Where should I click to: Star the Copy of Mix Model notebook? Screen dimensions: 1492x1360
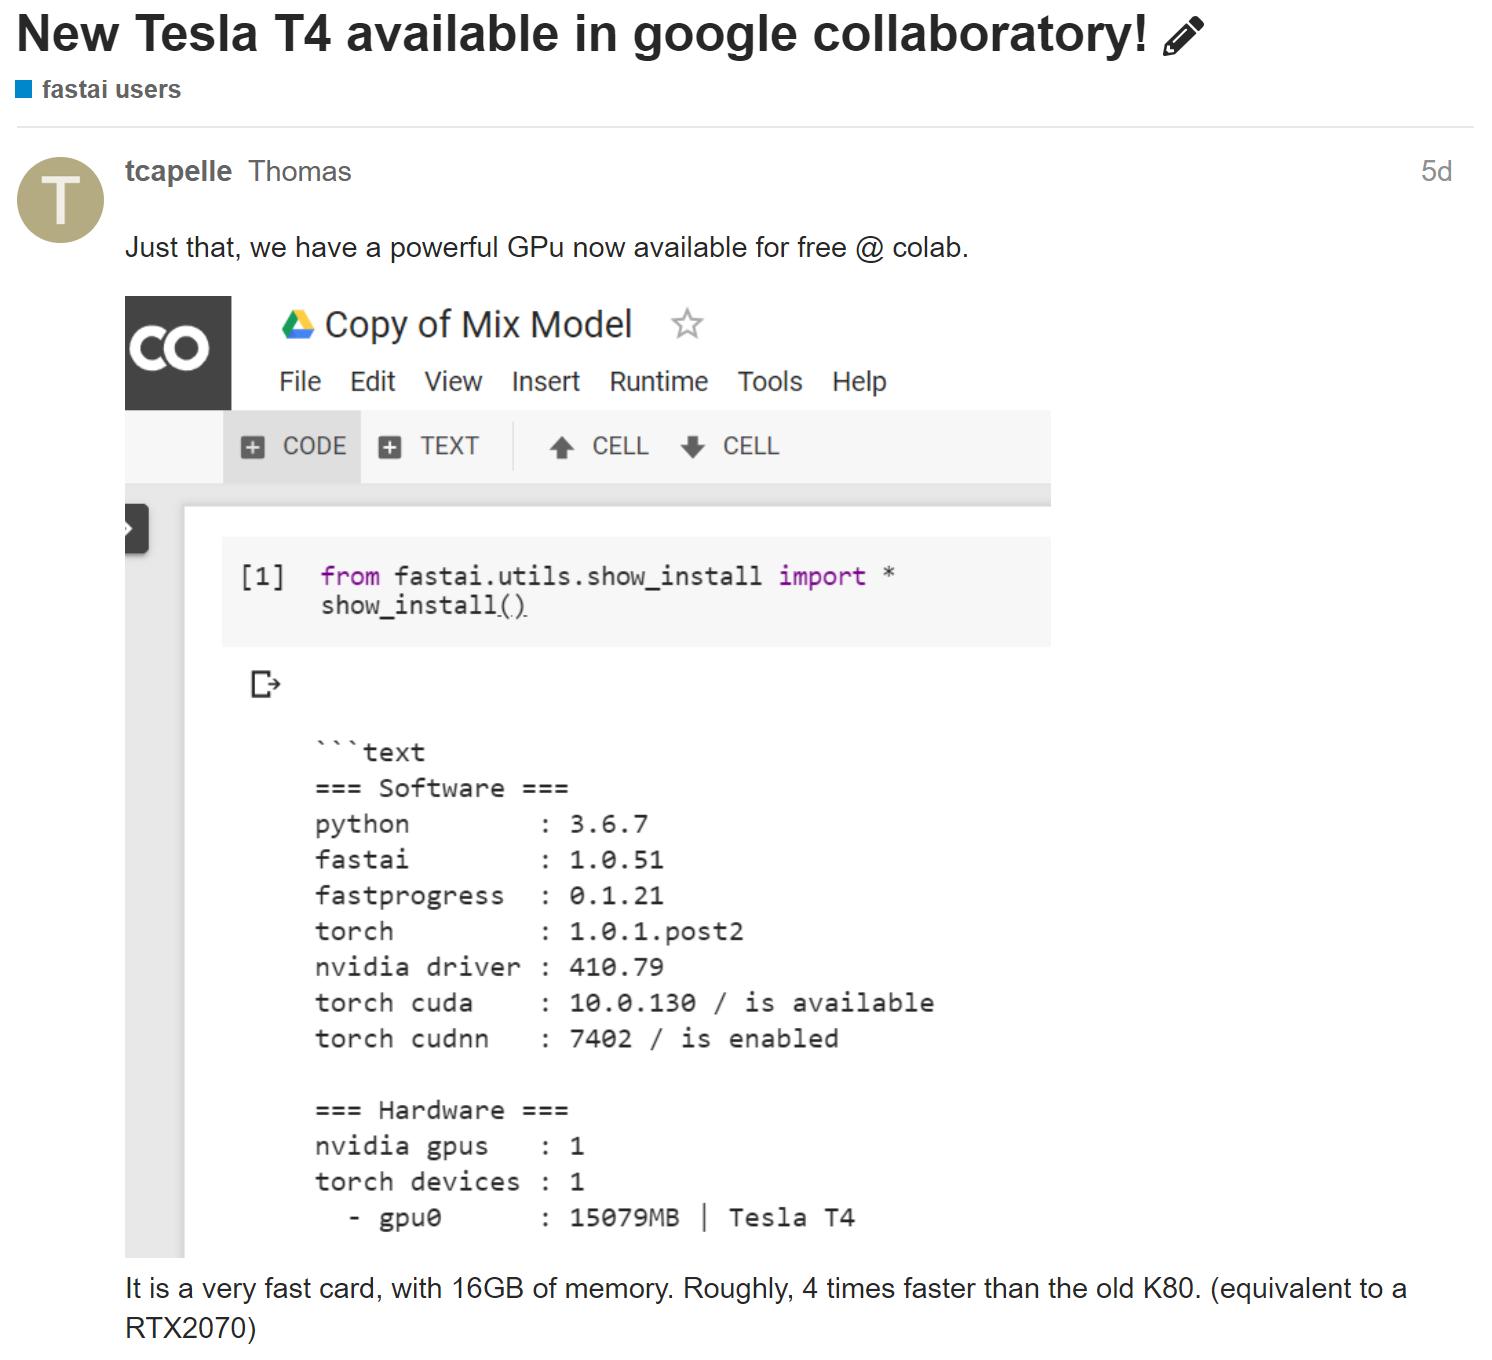point(687,324)
